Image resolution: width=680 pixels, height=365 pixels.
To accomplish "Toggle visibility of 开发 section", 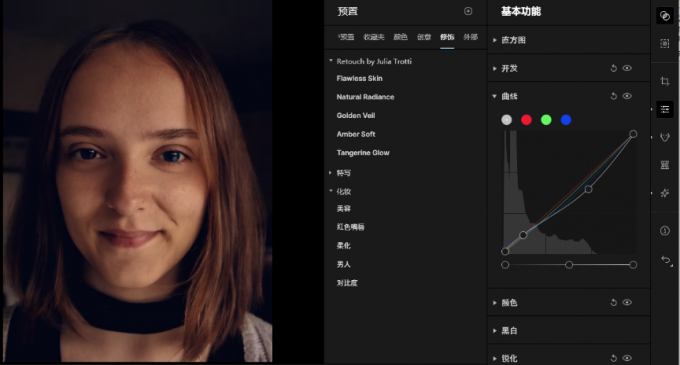I will 627,68.
